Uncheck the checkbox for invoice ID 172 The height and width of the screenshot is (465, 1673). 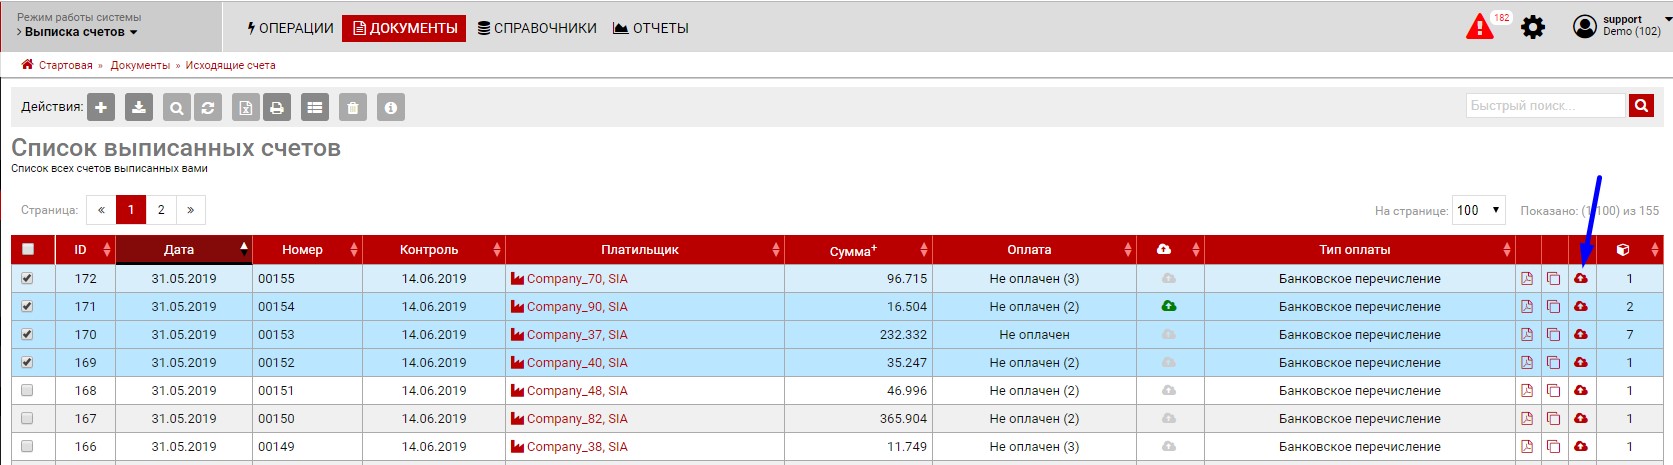(x=27, y=279)
